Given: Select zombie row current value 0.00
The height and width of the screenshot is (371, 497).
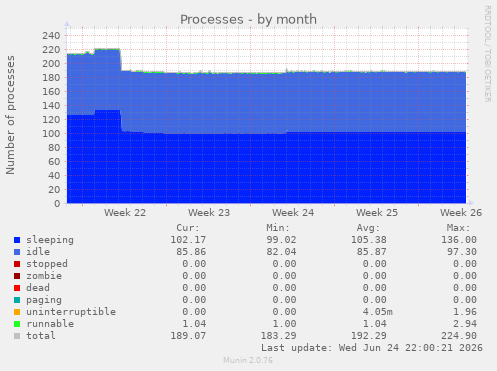Looking at the screenshot, I should [x=194, y=276].
